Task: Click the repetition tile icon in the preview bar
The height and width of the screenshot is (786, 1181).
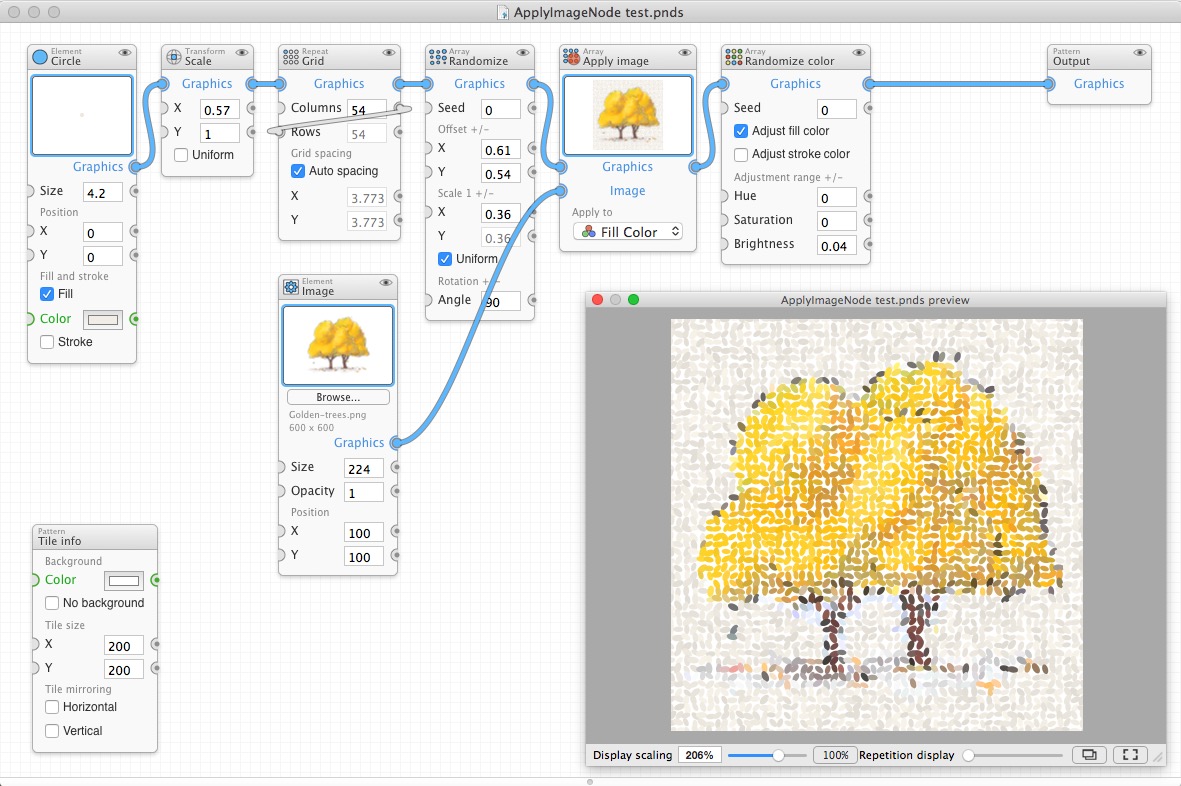Action: 1088,755
